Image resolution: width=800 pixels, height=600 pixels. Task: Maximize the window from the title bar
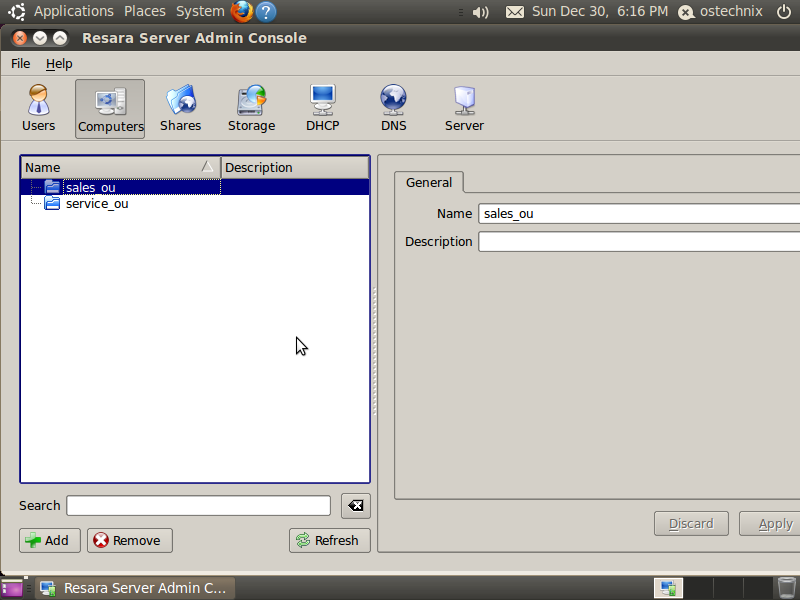click(60, 38)
